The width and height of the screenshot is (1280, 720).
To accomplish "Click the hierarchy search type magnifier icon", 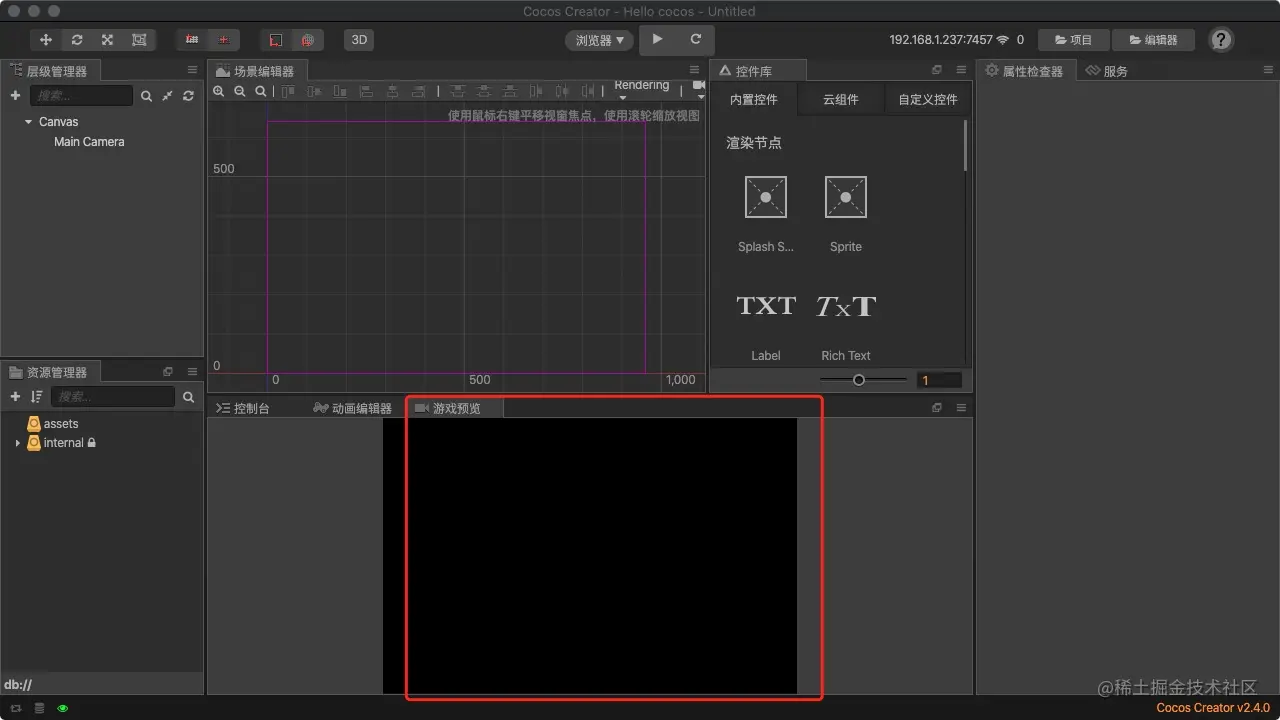I will pos(147,96).
